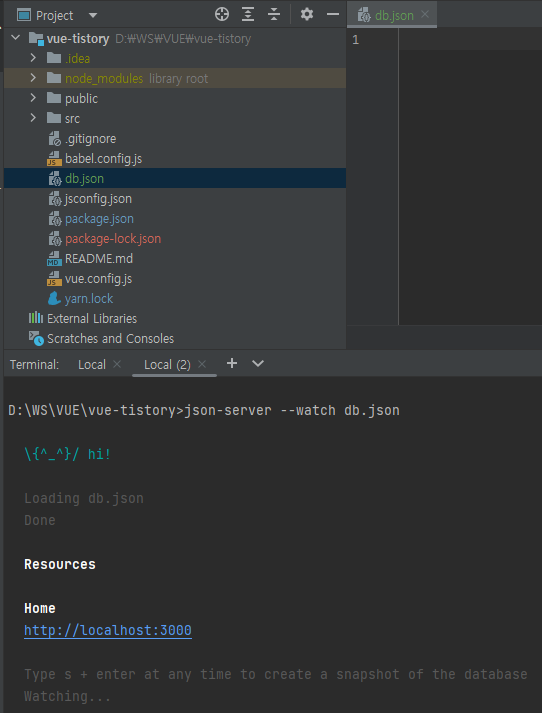Viewport: 542px width, 713px height.
Task: Expand the .idea folder
Action: coord(33,58)
